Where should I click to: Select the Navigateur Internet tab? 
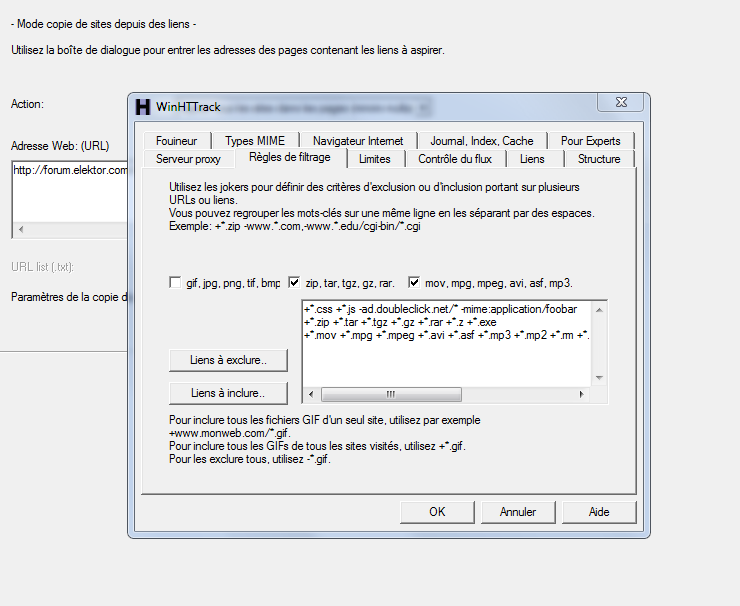358,141
